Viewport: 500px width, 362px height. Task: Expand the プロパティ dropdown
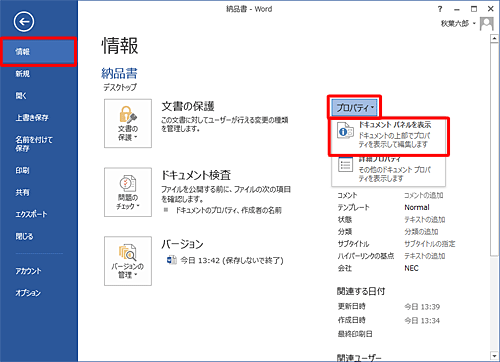[x=355, y=108]
